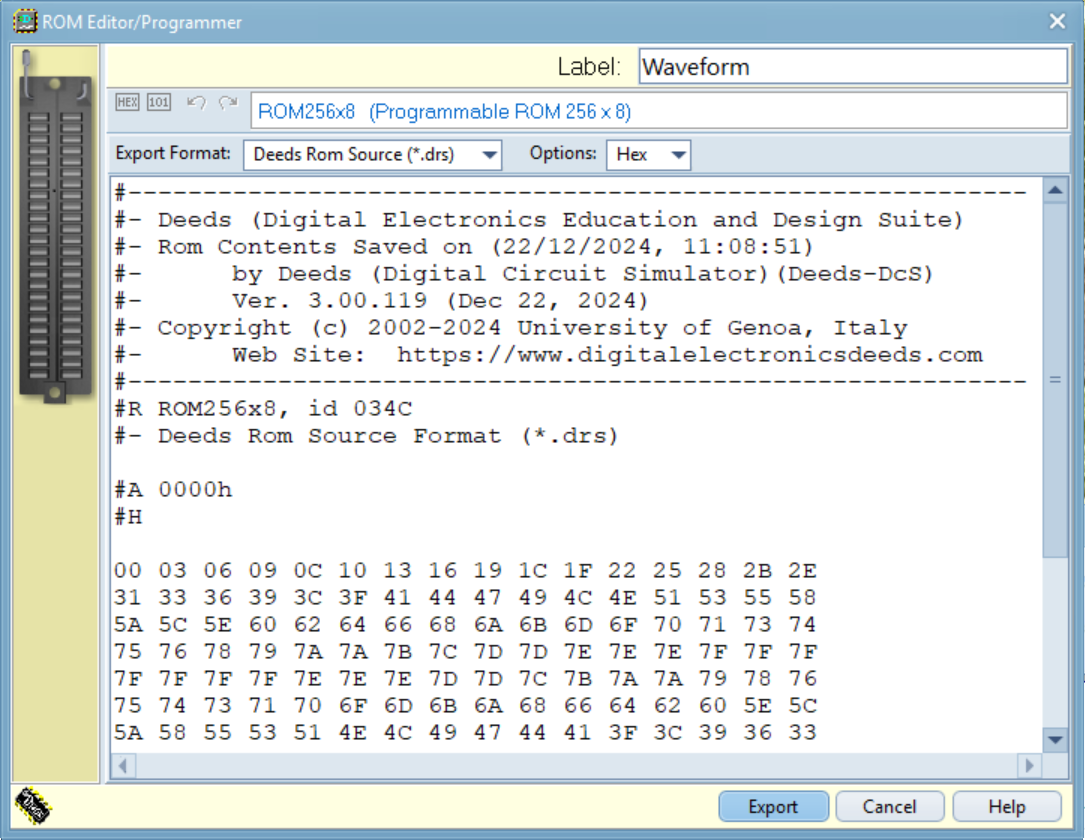Click the Web Site URL line
This screenshot has height=840, width=1085.
[x=549, y=355]
